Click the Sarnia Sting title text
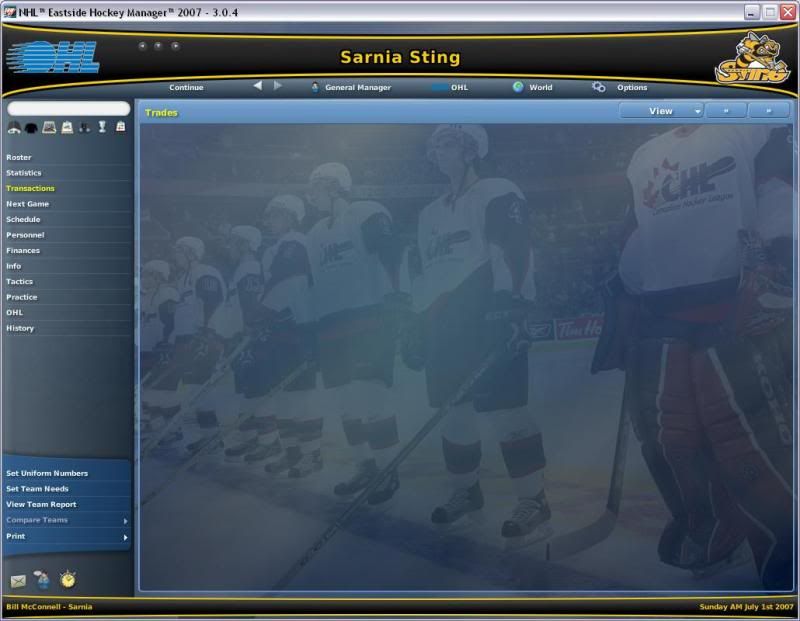Viewport: 800px width, 621px height. (400, 57)
